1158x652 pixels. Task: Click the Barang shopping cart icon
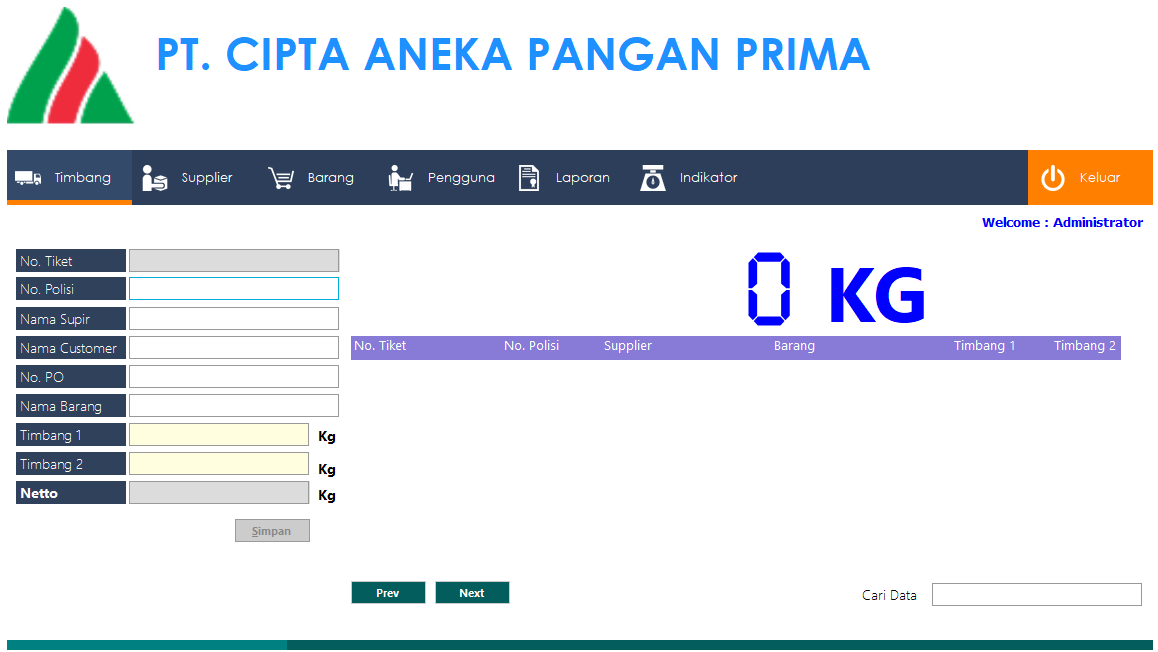pyautogui.click(x=281, y=178)
